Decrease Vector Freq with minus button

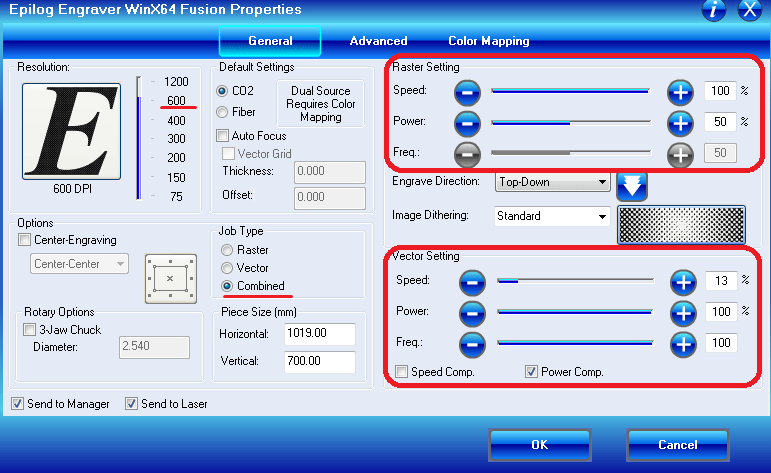tap(472, 344)
